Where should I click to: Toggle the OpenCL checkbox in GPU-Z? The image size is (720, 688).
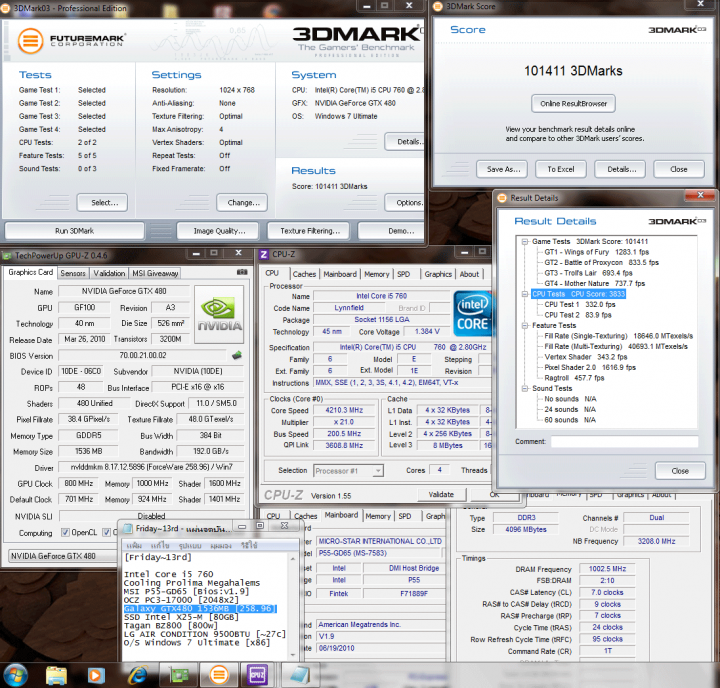(65, 532)
